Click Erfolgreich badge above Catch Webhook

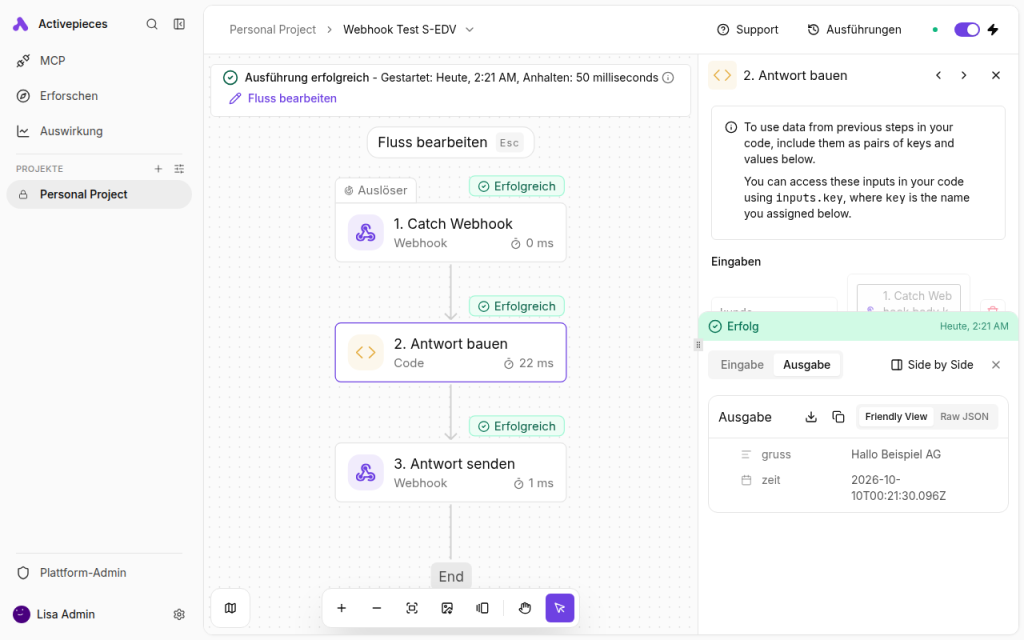(x=517, y=186)
